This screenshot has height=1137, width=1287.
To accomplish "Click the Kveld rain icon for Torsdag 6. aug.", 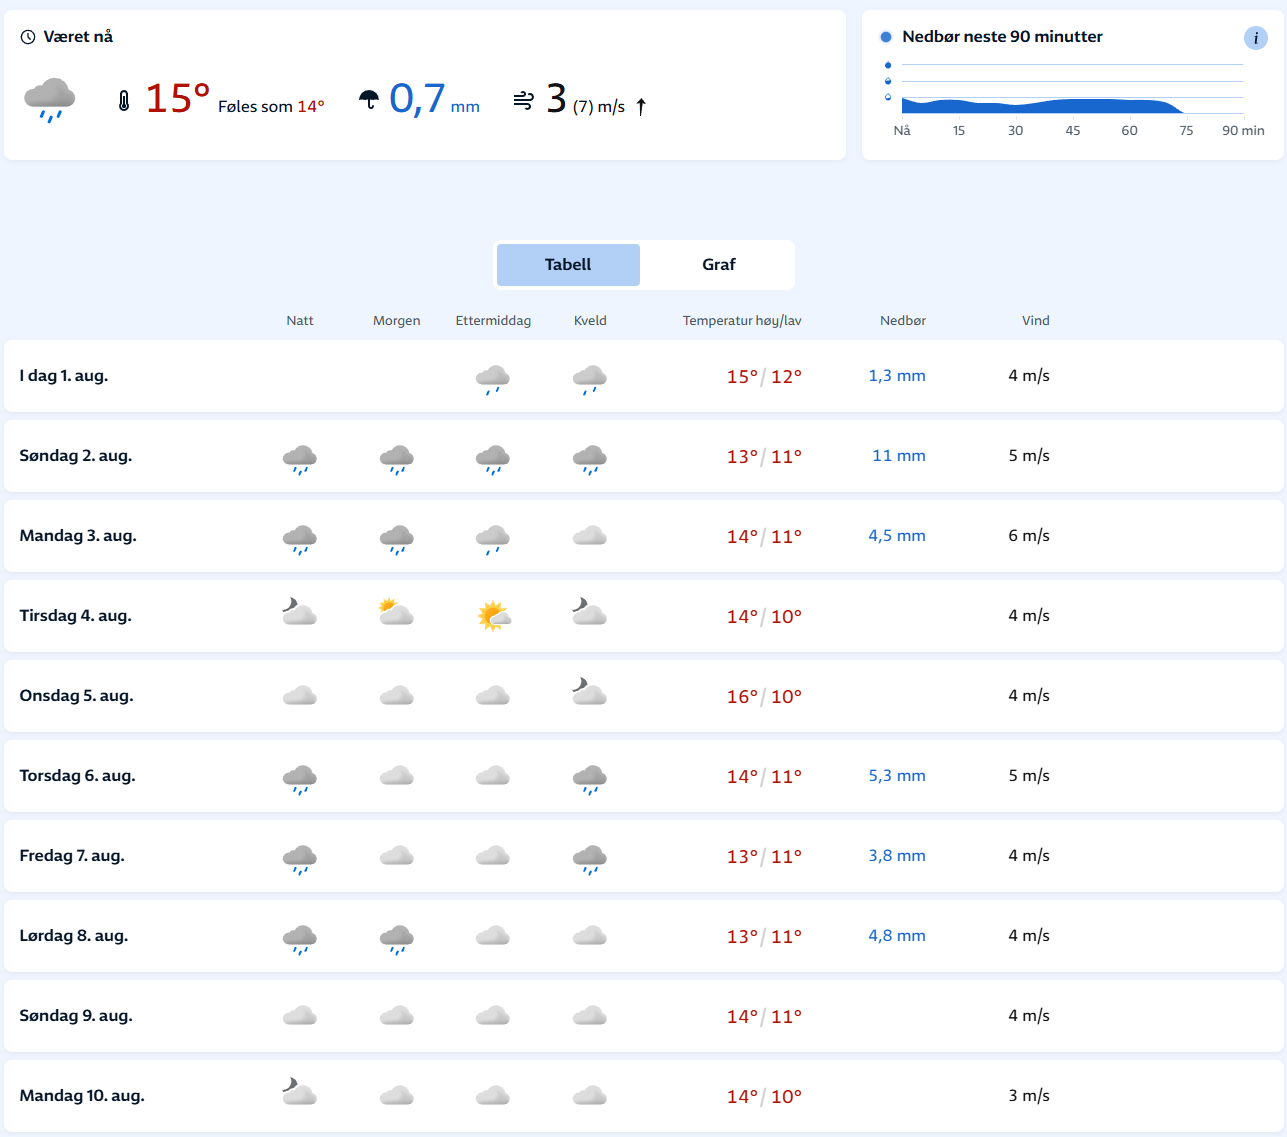I will coord(590,779).
